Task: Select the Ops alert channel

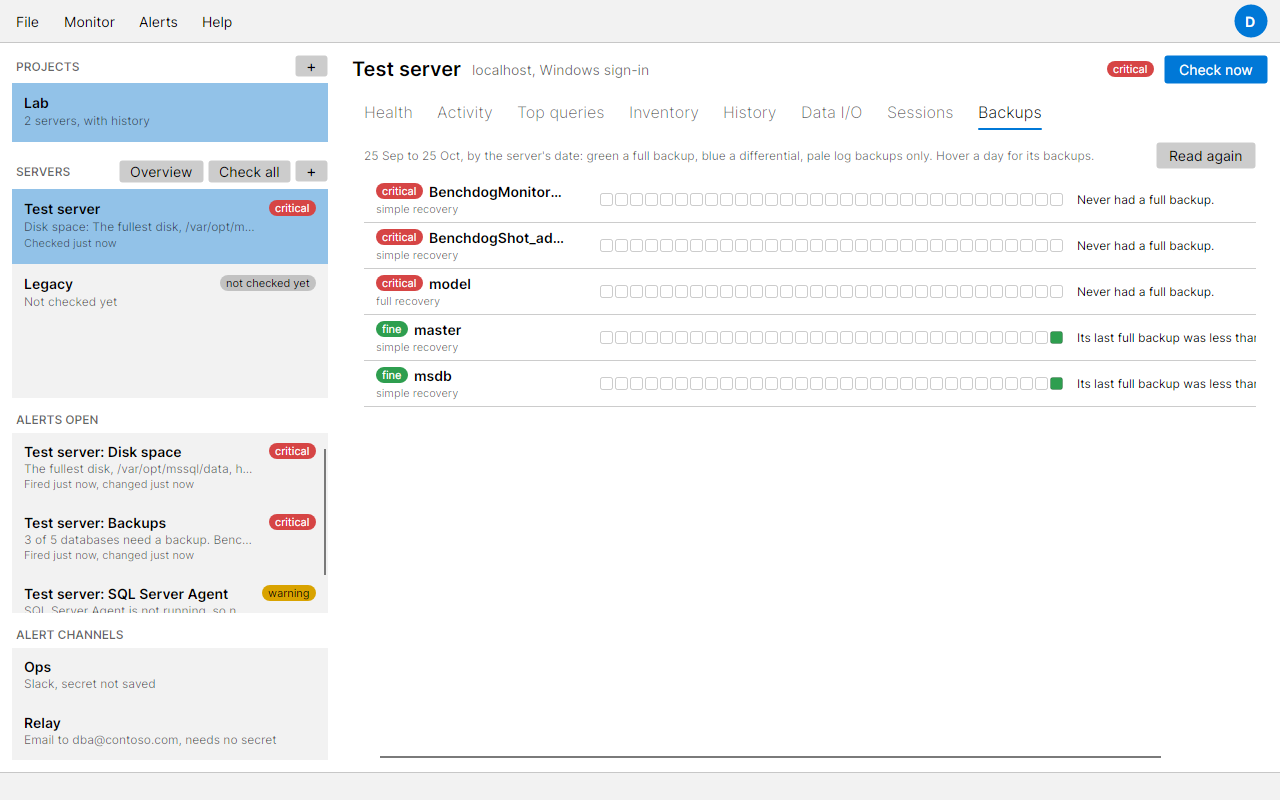Action: pos(170,675)
